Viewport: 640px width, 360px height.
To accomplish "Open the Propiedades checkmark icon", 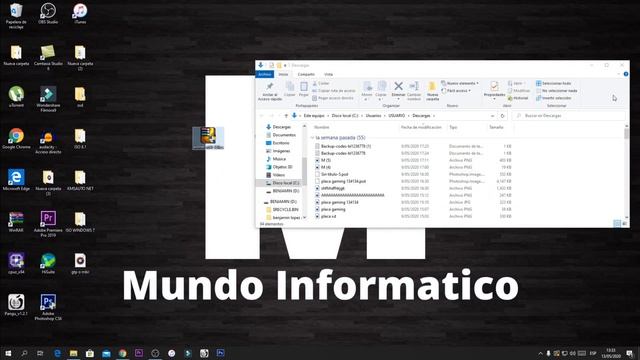I will [x=494, y=86].
